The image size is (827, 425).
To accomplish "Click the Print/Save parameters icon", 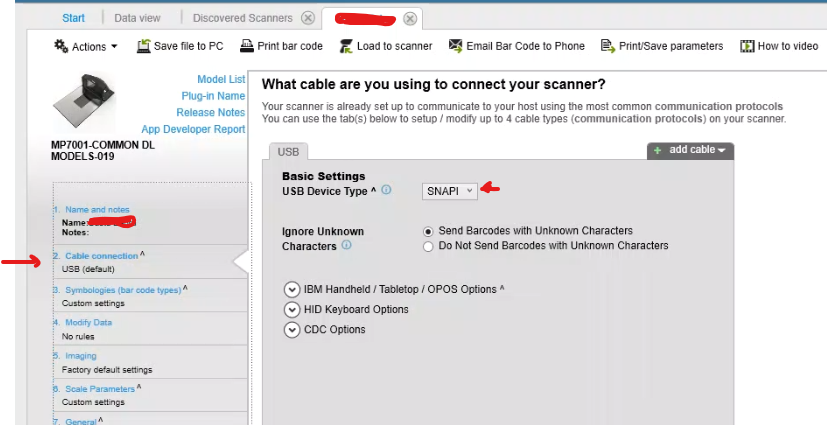I will tap(607, 46).
